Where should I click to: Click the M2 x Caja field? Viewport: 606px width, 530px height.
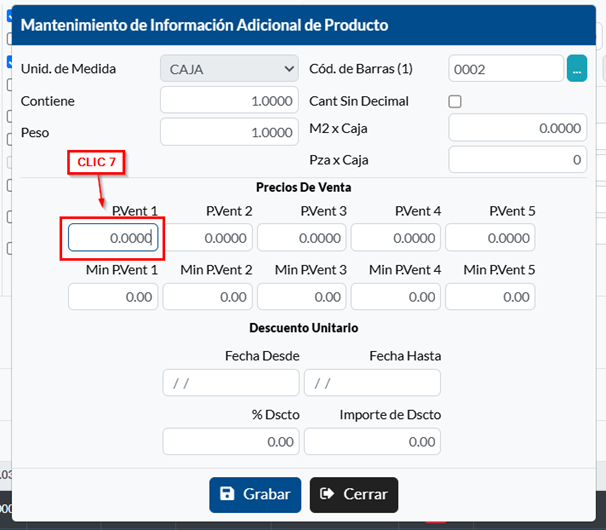(x=518, y=128)
